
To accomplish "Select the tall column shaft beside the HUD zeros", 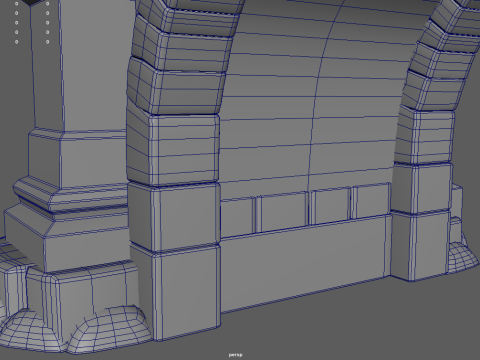I will point(48,67).
